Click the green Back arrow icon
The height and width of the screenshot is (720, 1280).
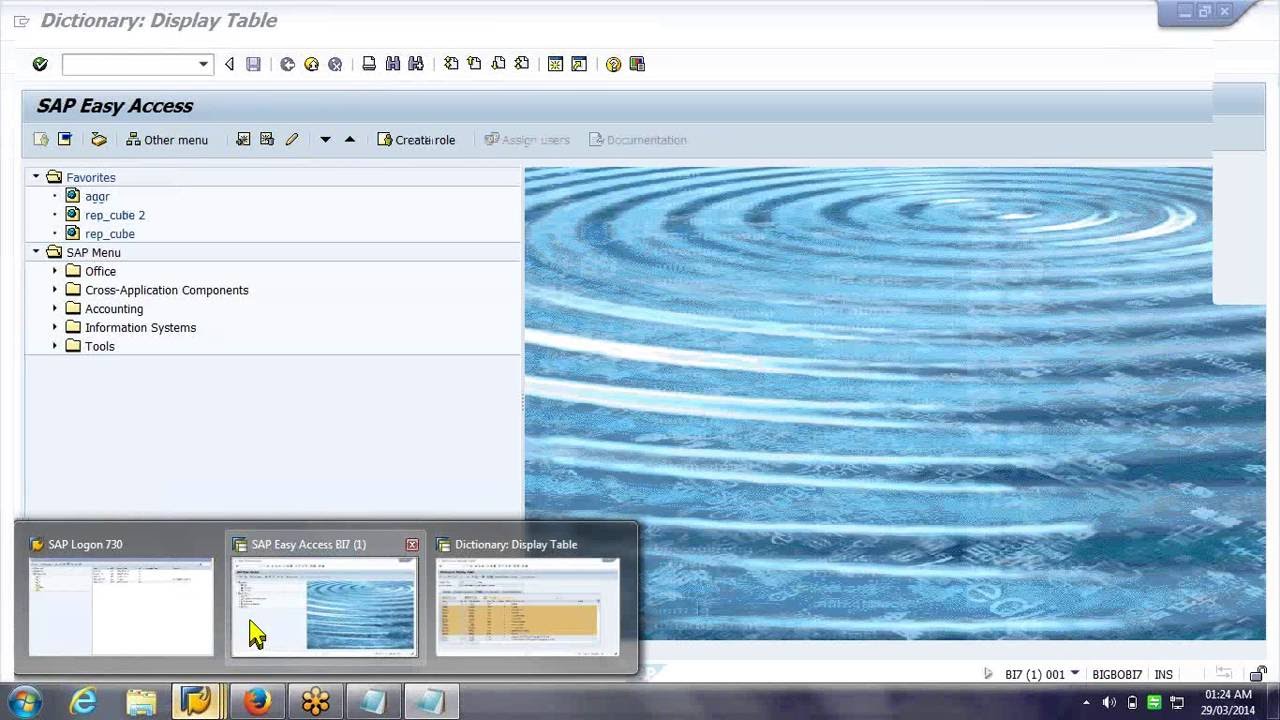click(287, 64)
